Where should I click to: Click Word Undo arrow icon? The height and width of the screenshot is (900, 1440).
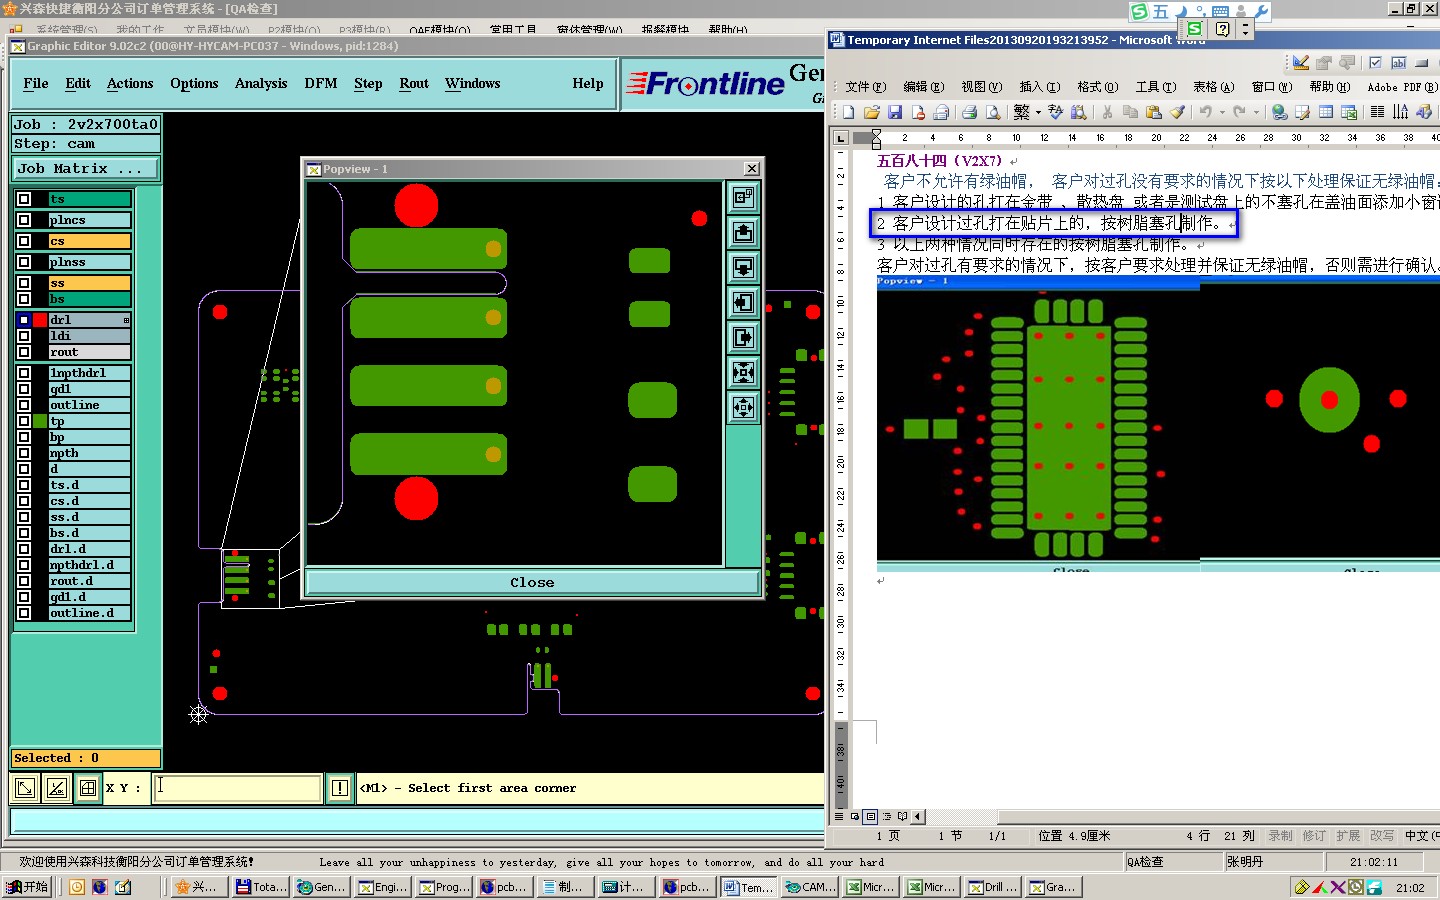1206,112
